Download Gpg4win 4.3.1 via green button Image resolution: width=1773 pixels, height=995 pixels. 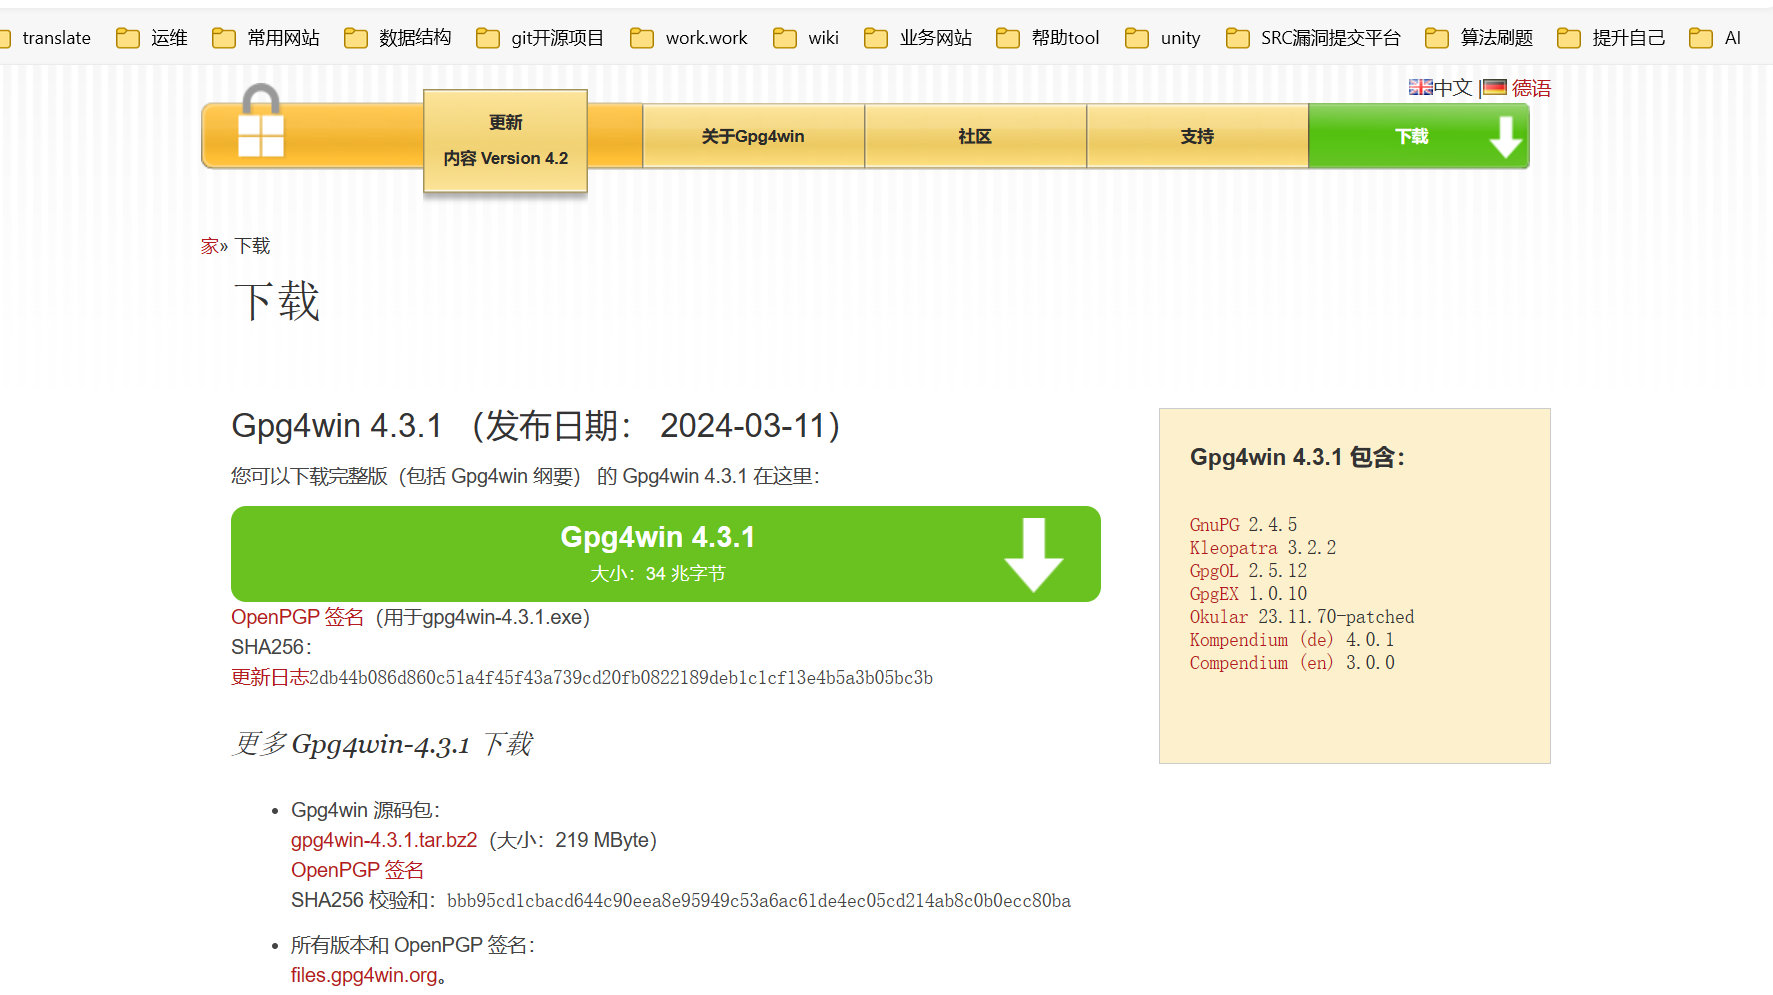pos(665,553)
